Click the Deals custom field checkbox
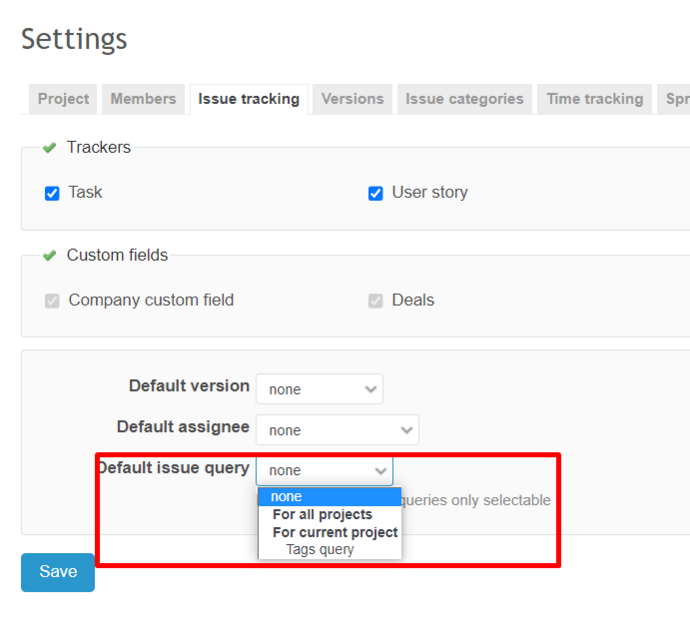Screen dimensions: 690x644 click(376, 301)
